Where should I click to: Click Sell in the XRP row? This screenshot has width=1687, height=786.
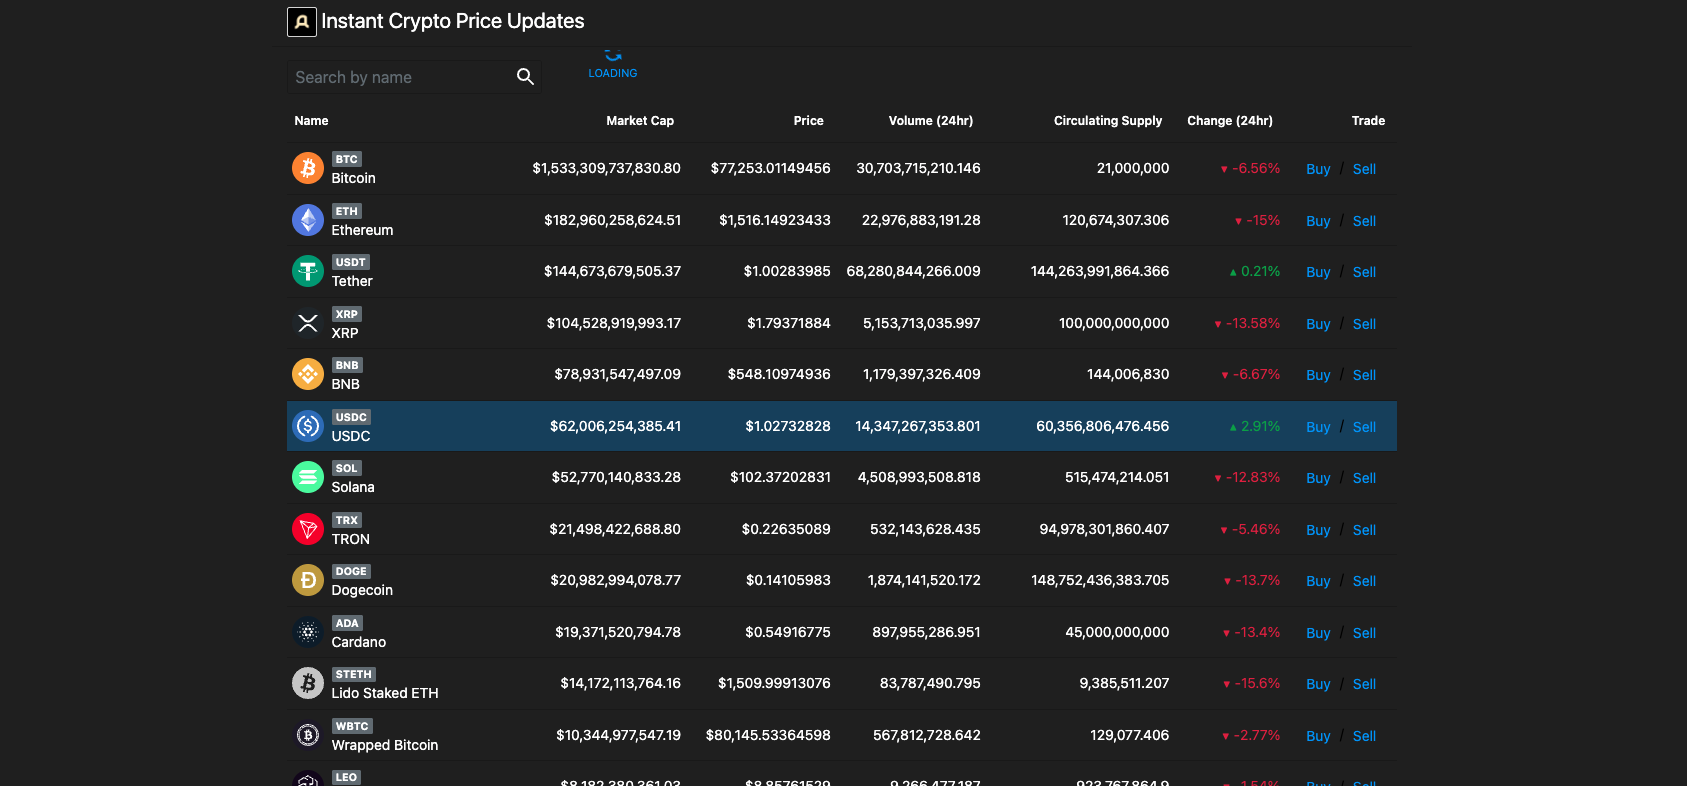click(x=1364, y=324)
